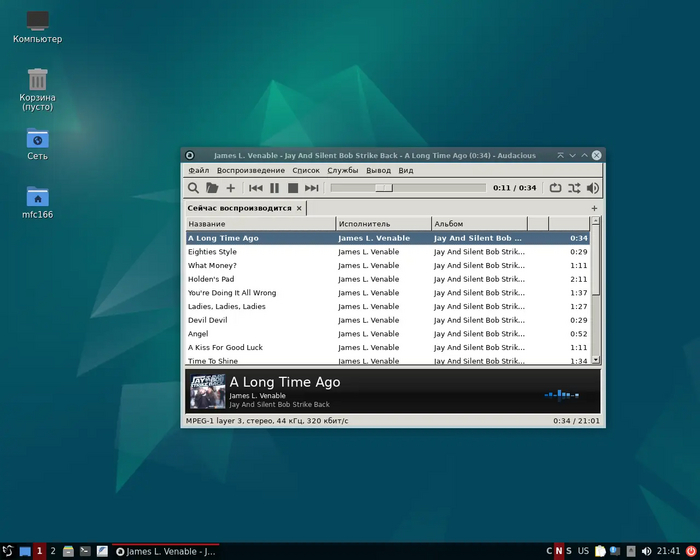
Task: Toggle repeat mode
Action: tap(555, 188)
